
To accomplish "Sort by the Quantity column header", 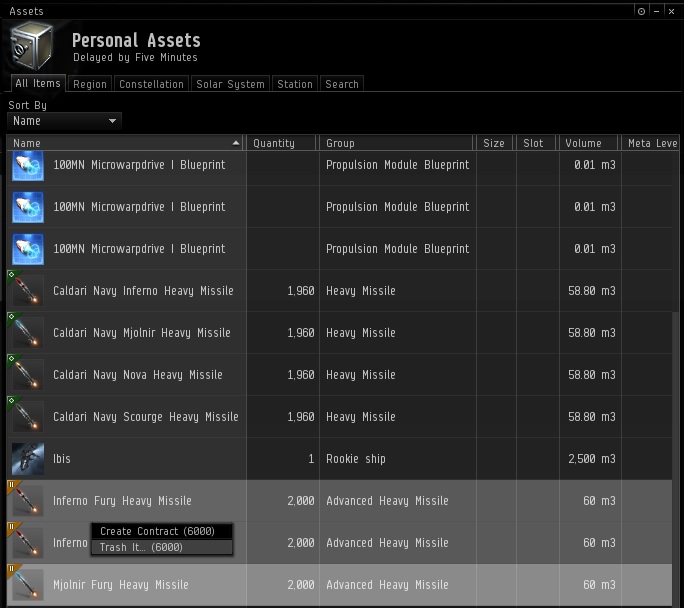I will (x=281, y=143).
